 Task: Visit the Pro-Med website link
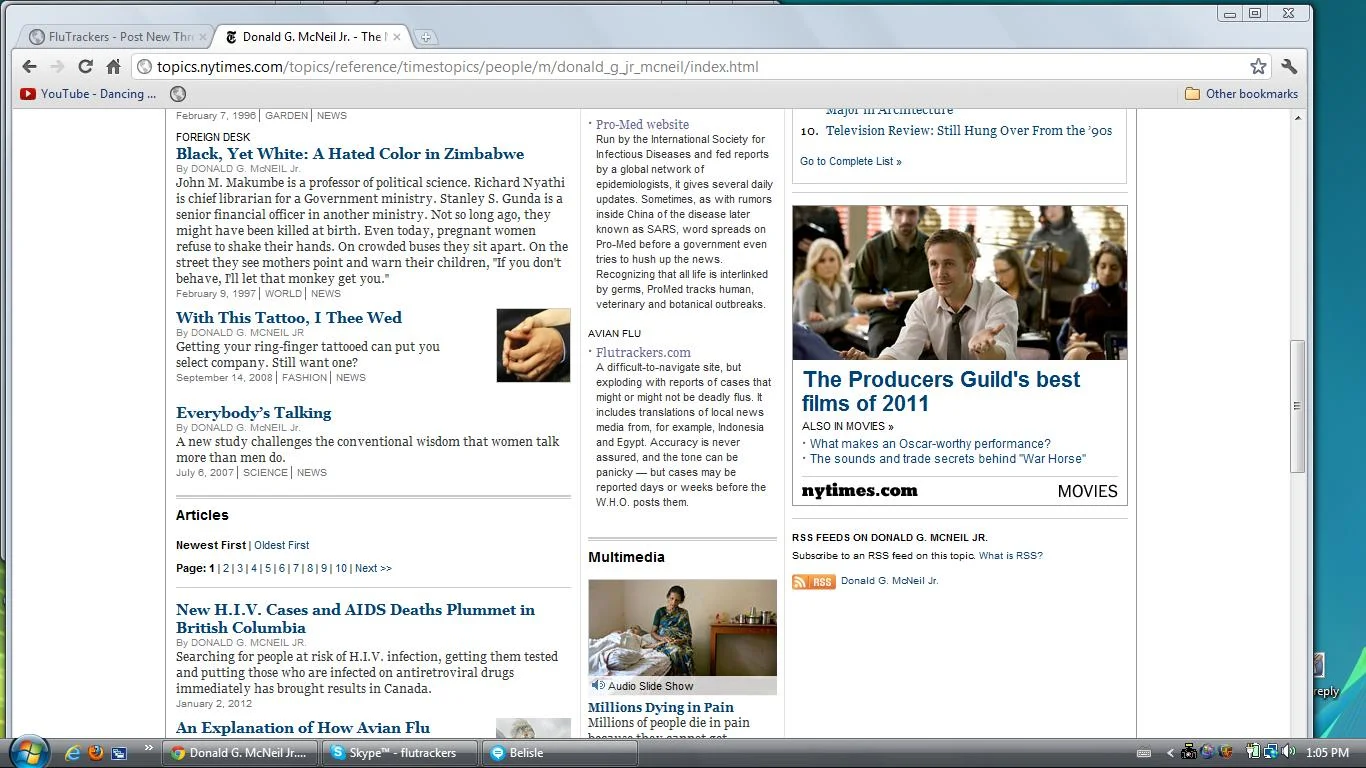642,125
